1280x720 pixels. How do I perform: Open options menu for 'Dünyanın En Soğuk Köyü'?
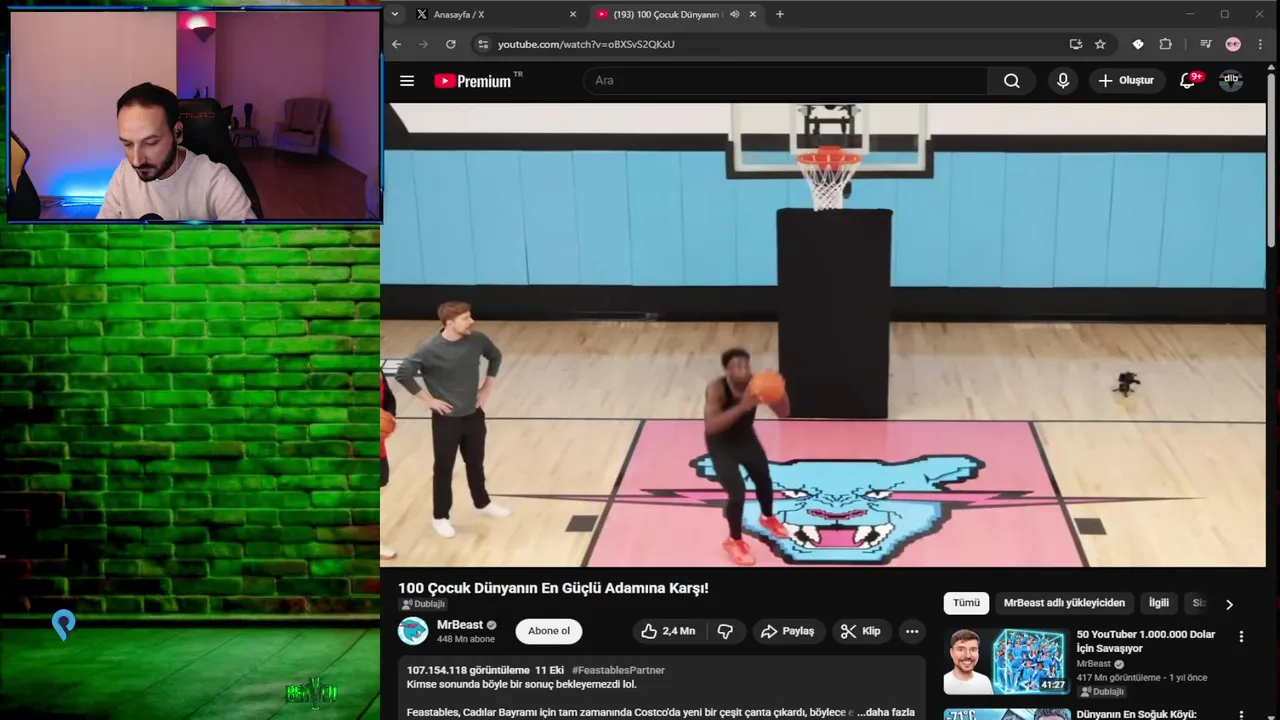[1242, 716]
